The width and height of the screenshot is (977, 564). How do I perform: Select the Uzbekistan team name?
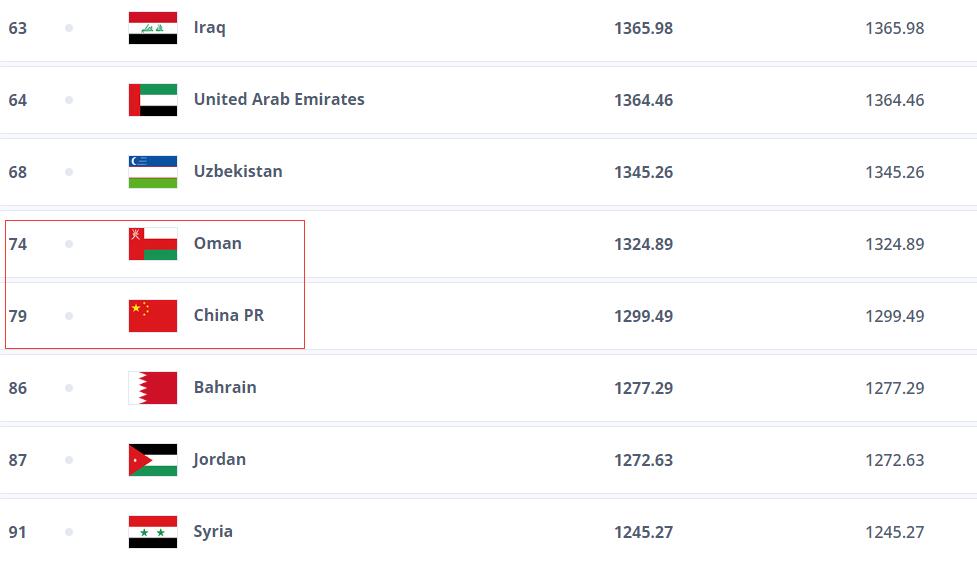[x=238, y=171]
